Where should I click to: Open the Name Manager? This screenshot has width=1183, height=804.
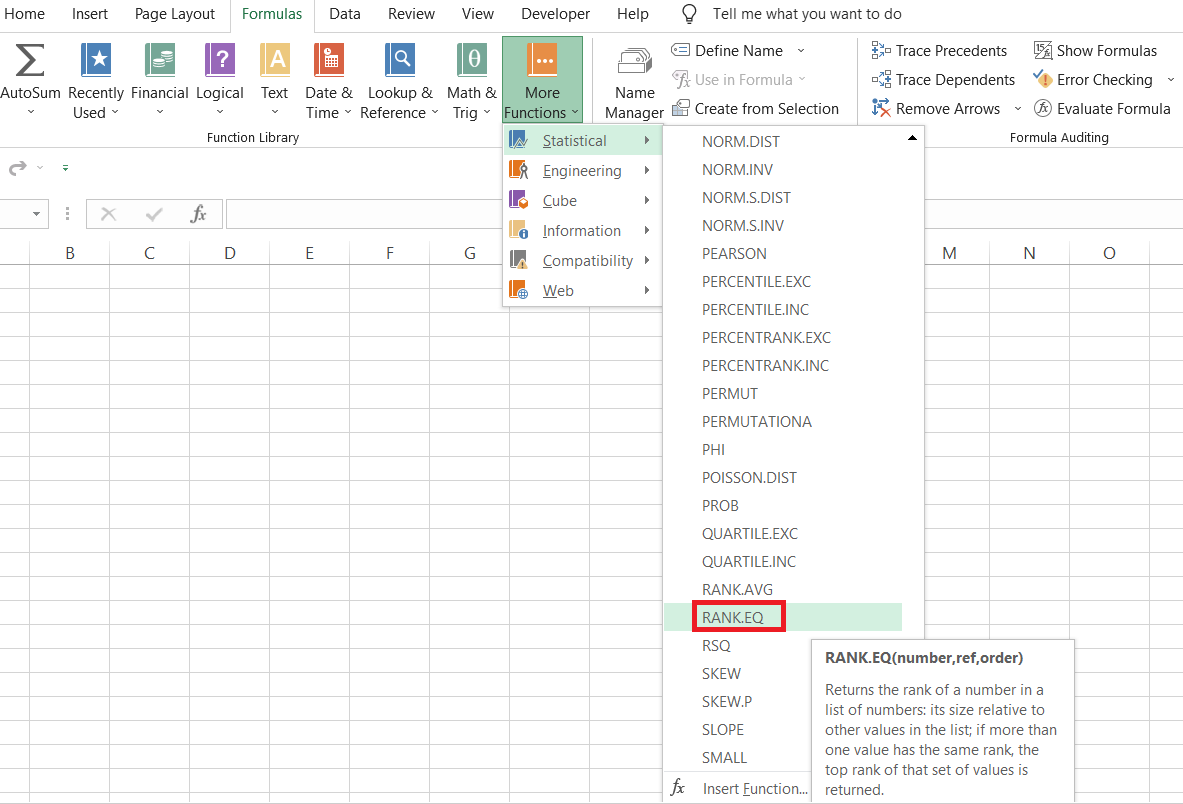(633, 80)
